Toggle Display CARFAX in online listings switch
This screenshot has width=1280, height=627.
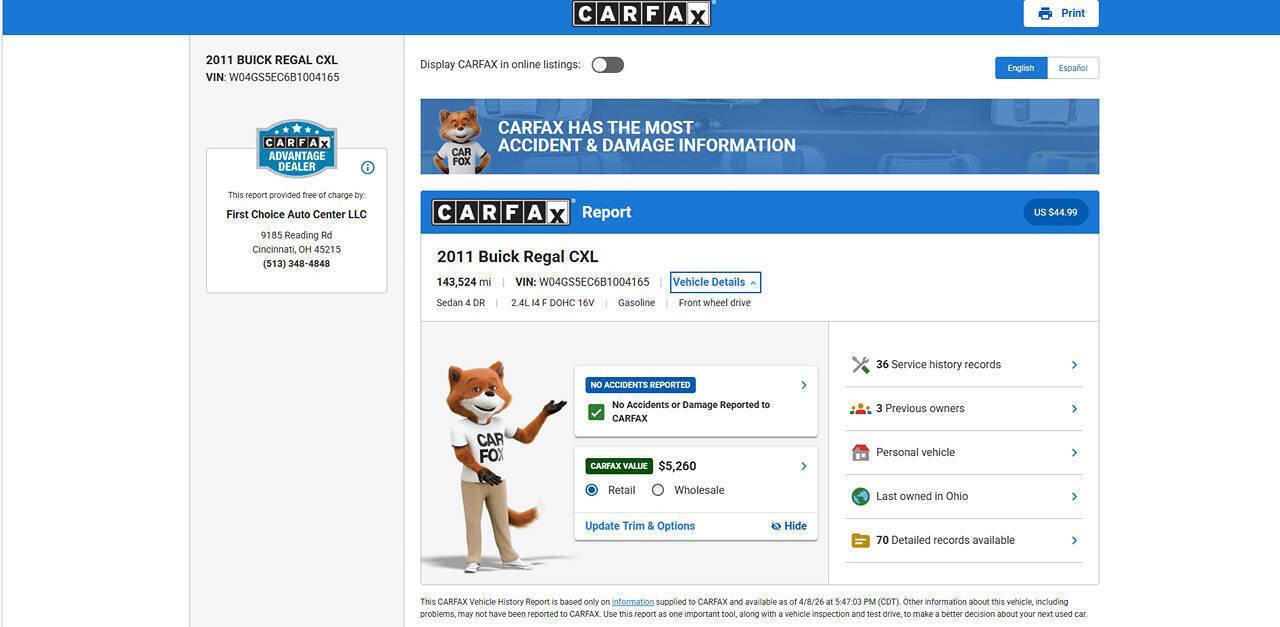(x=607, y=65)
